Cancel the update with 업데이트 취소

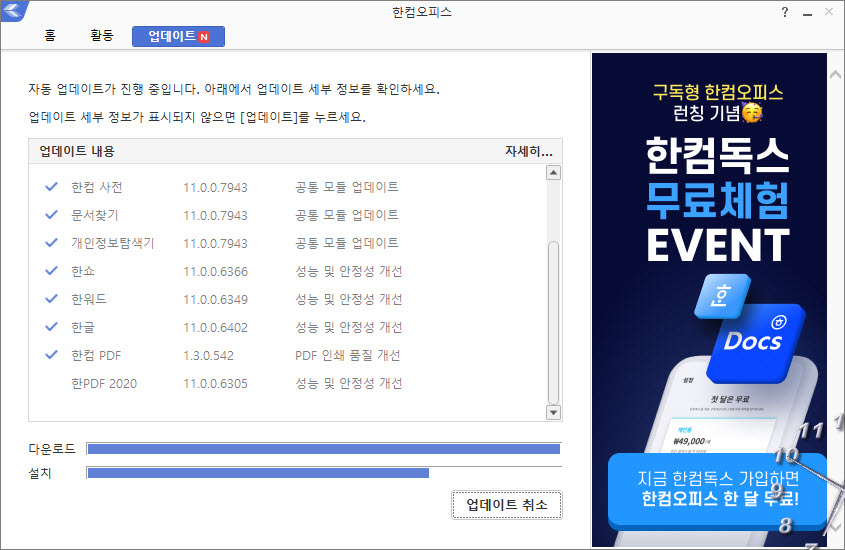point(507,505)
